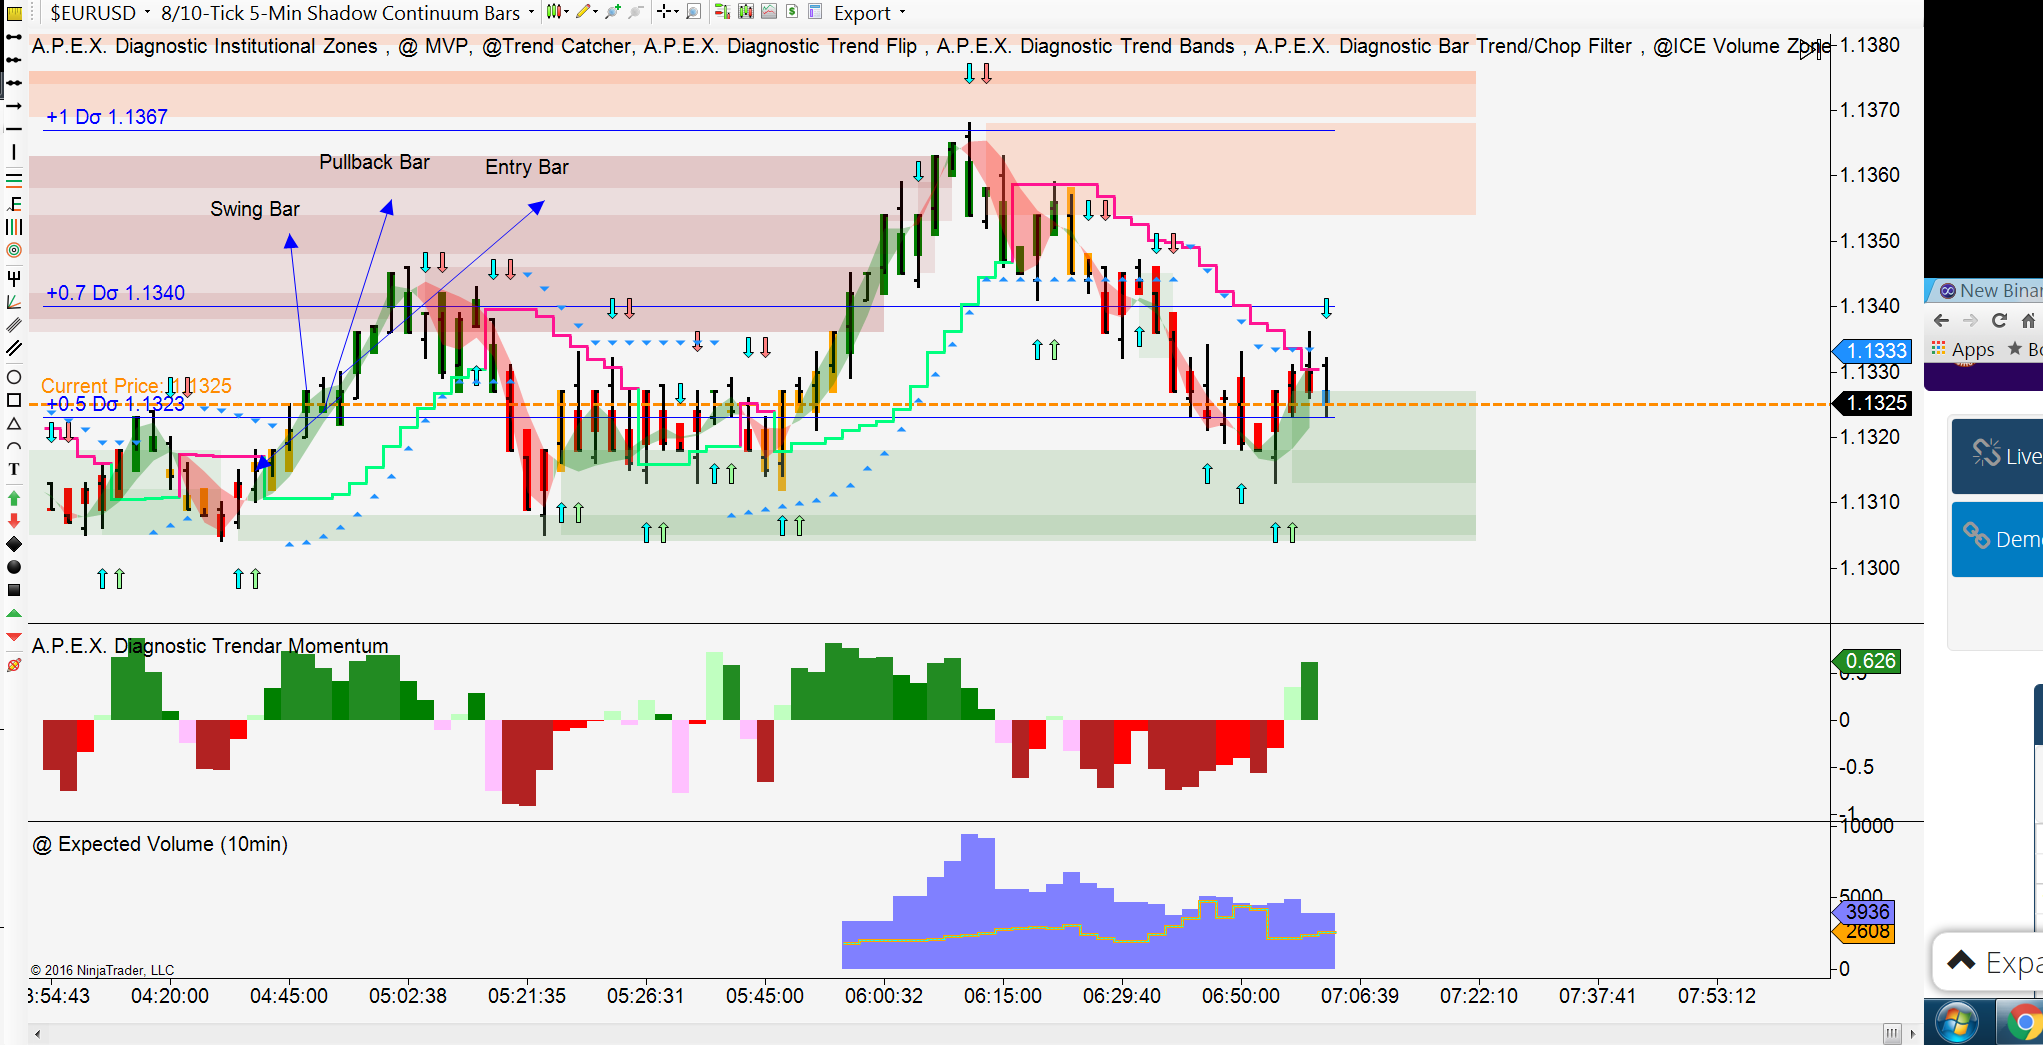2043x1045 pixels.
Task: Open the chart style candlestick icon
Action: (553, 12)
